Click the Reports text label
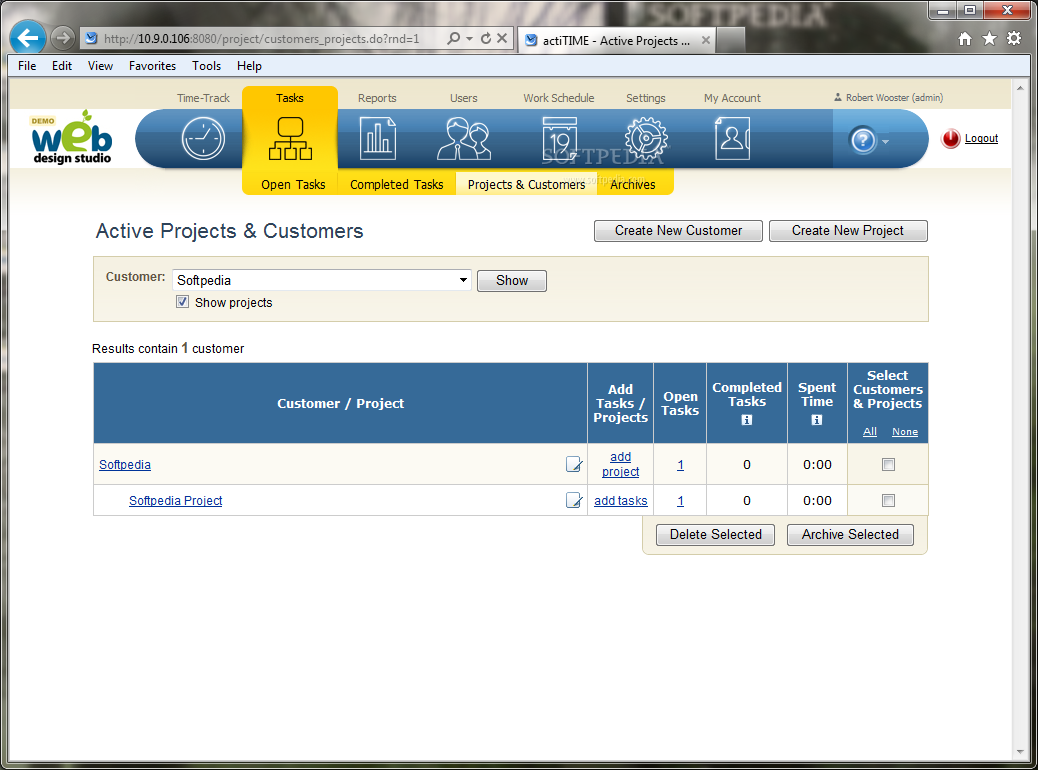 click(x=377, y=98)
